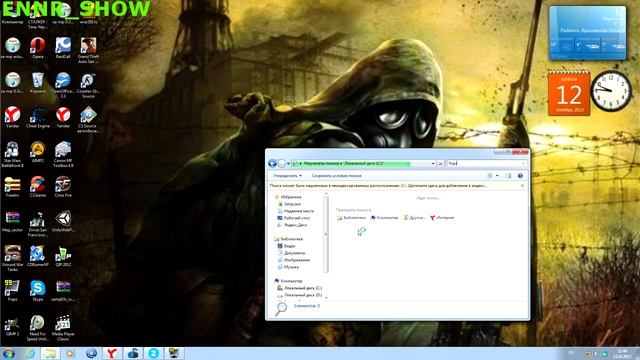Select Документы in the navigation pane
640x360 pixels.
tap(295, 253)
